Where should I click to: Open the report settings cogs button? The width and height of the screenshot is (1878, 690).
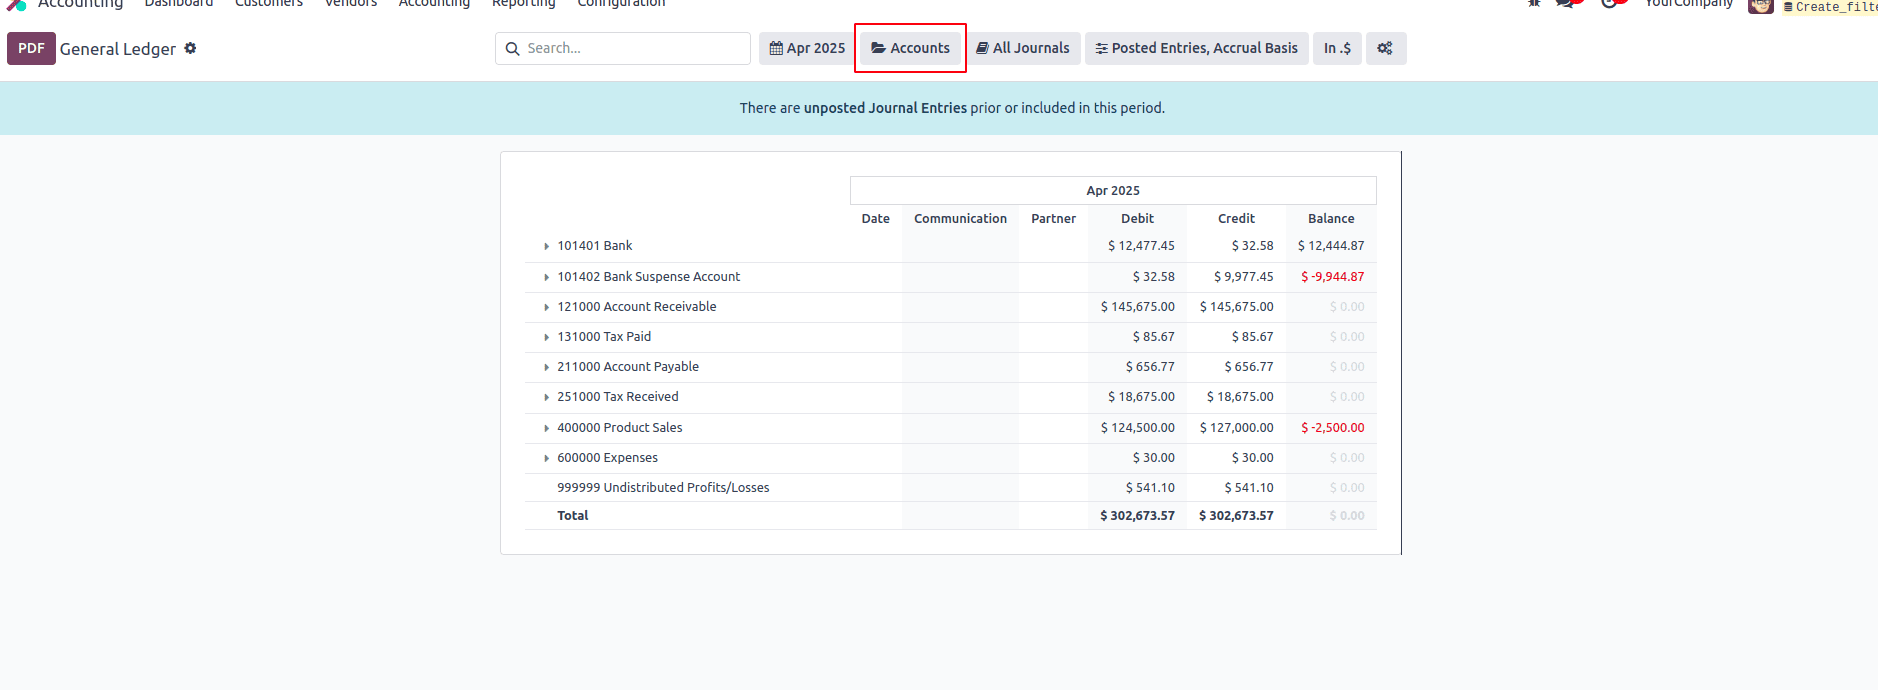click(1385, 48)
